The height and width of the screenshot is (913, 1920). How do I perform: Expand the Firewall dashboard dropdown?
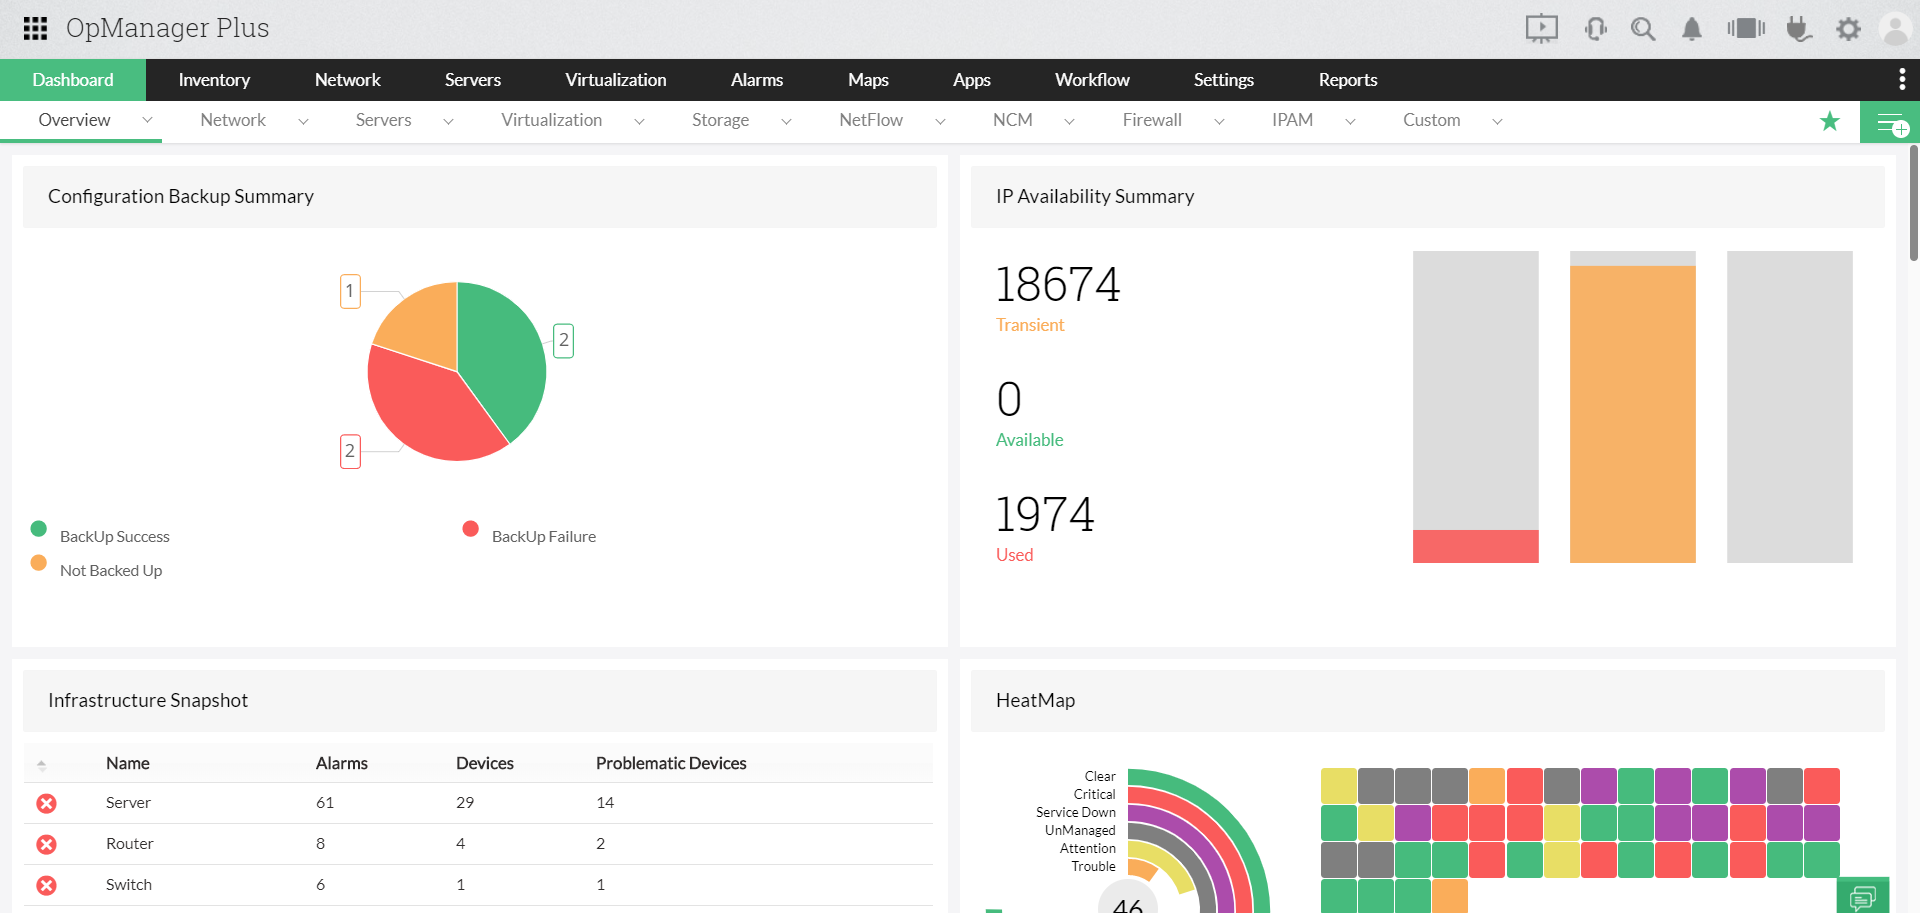point(1219,120)
